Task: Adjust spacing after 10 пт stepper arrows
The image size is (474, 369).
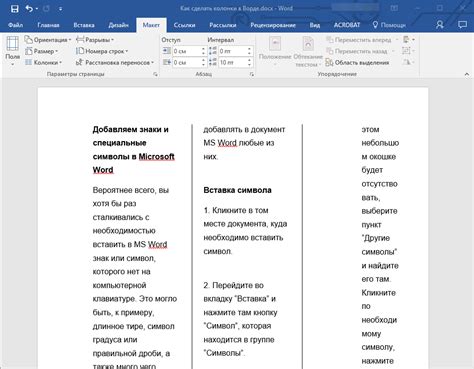Action: [249, 62]
